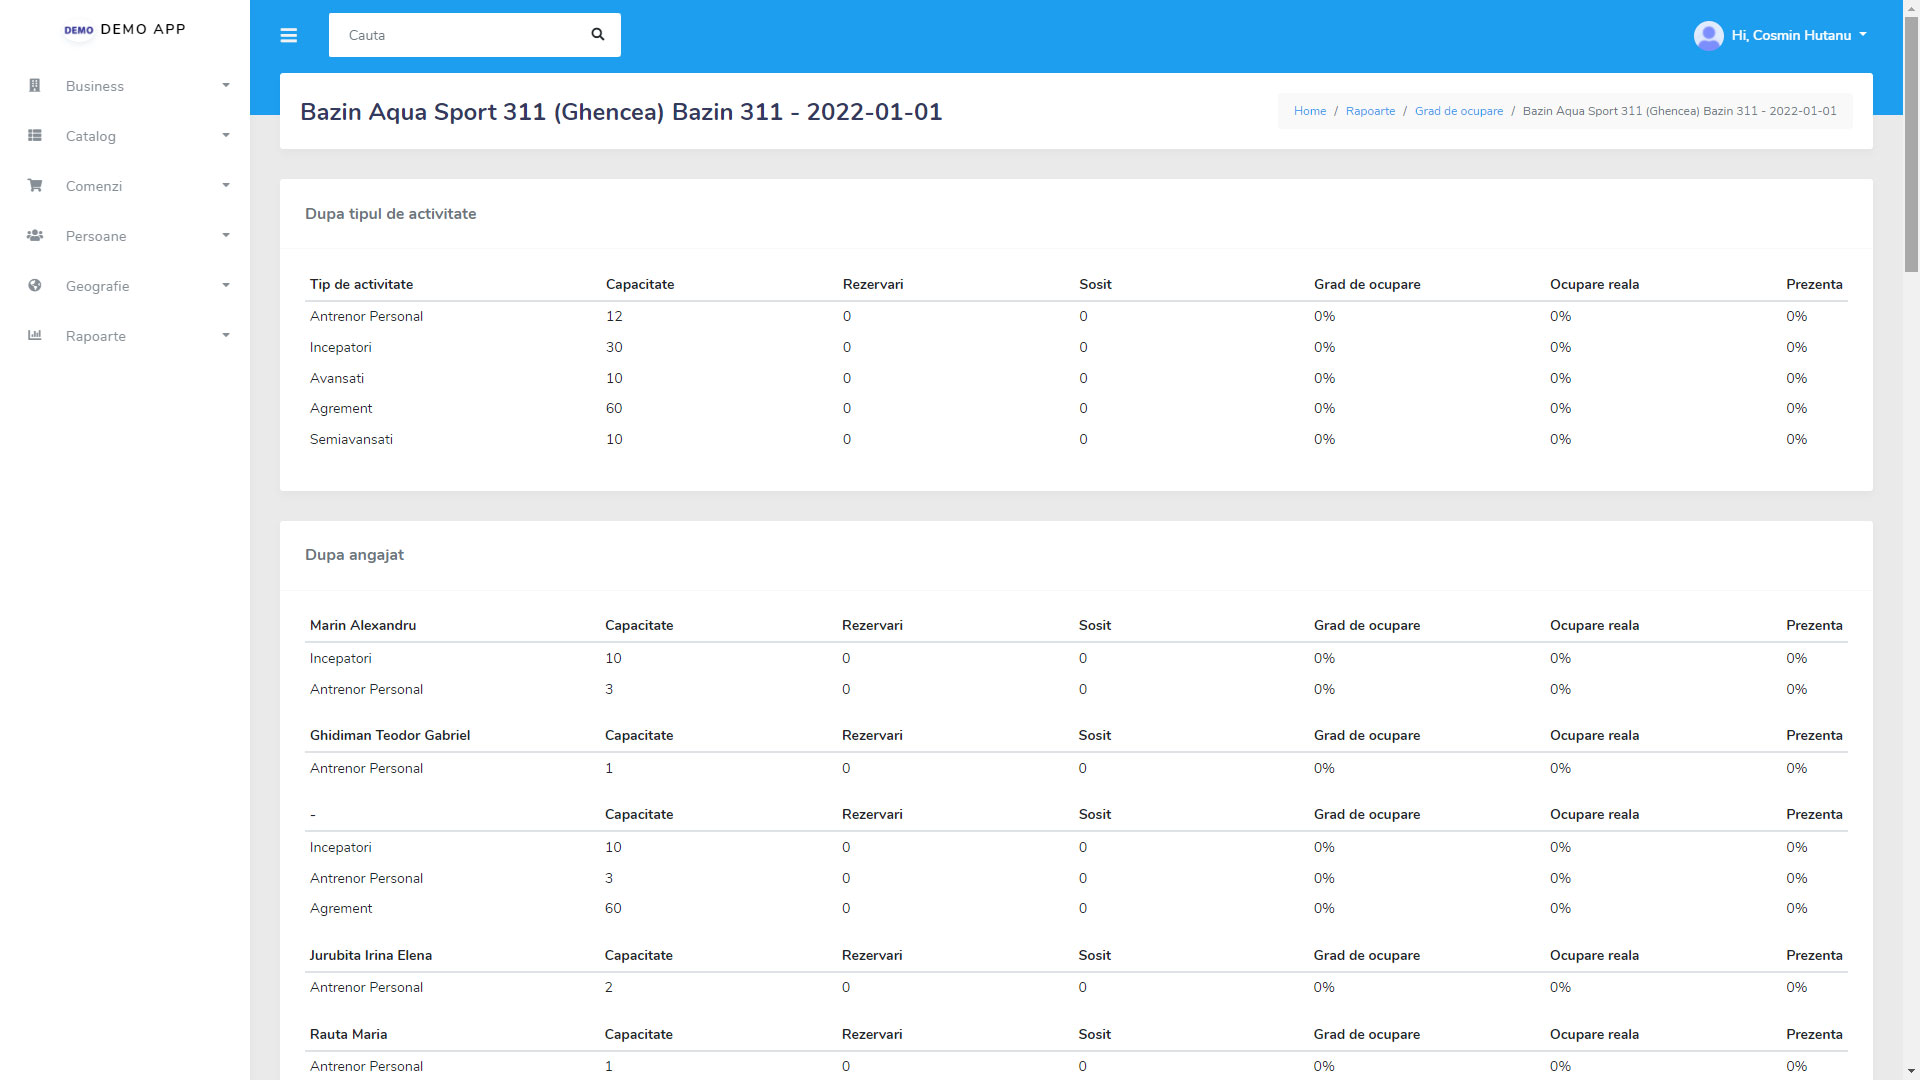The width and height of the screenshot is (1920, 1080).
Task: Click Ocupare reala header in first table
Action: pyautogui.click(x=1594, y=284)
